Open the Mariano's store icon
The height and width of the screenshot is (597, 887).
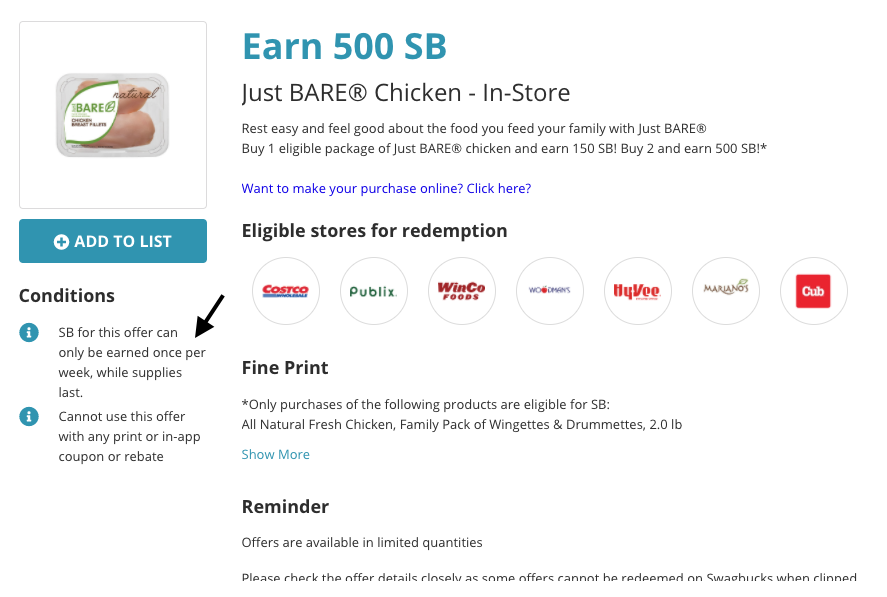coord(726,291)
